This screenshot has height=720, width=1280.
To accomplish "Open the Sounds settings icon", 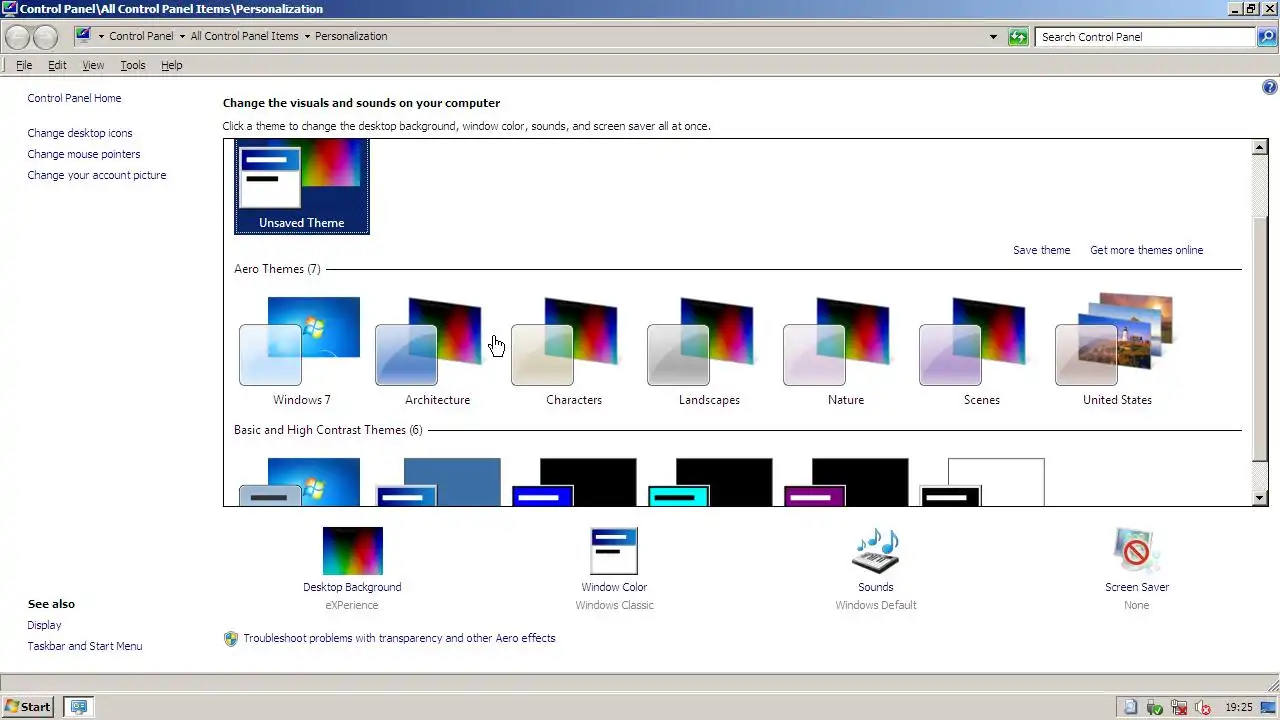I will pos(876,551).
